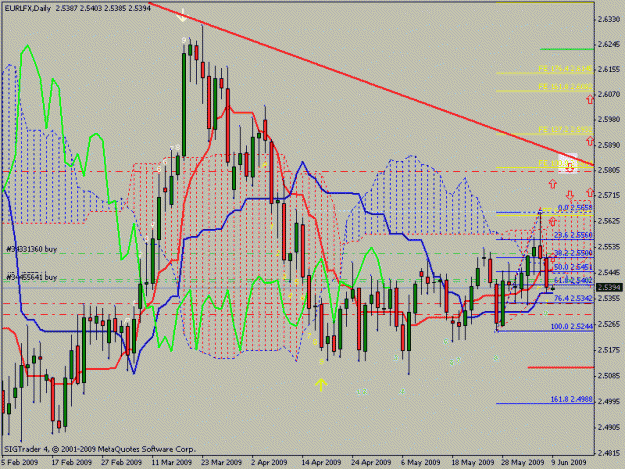Viewport: 625px width, 469px height.
Task: Click the '27 Feb 2009' date label
Action: coord(121,462)
